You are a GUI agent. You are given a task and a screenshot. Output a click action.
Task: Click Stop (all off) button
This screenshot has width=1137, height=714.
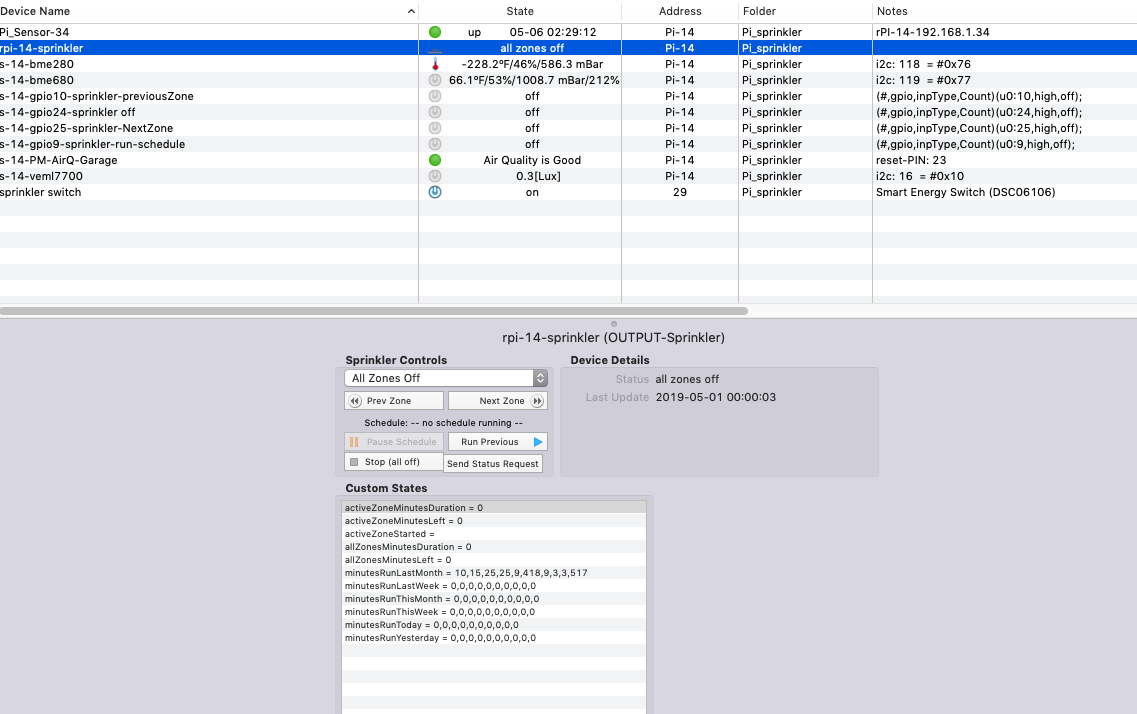click(394, 462)
